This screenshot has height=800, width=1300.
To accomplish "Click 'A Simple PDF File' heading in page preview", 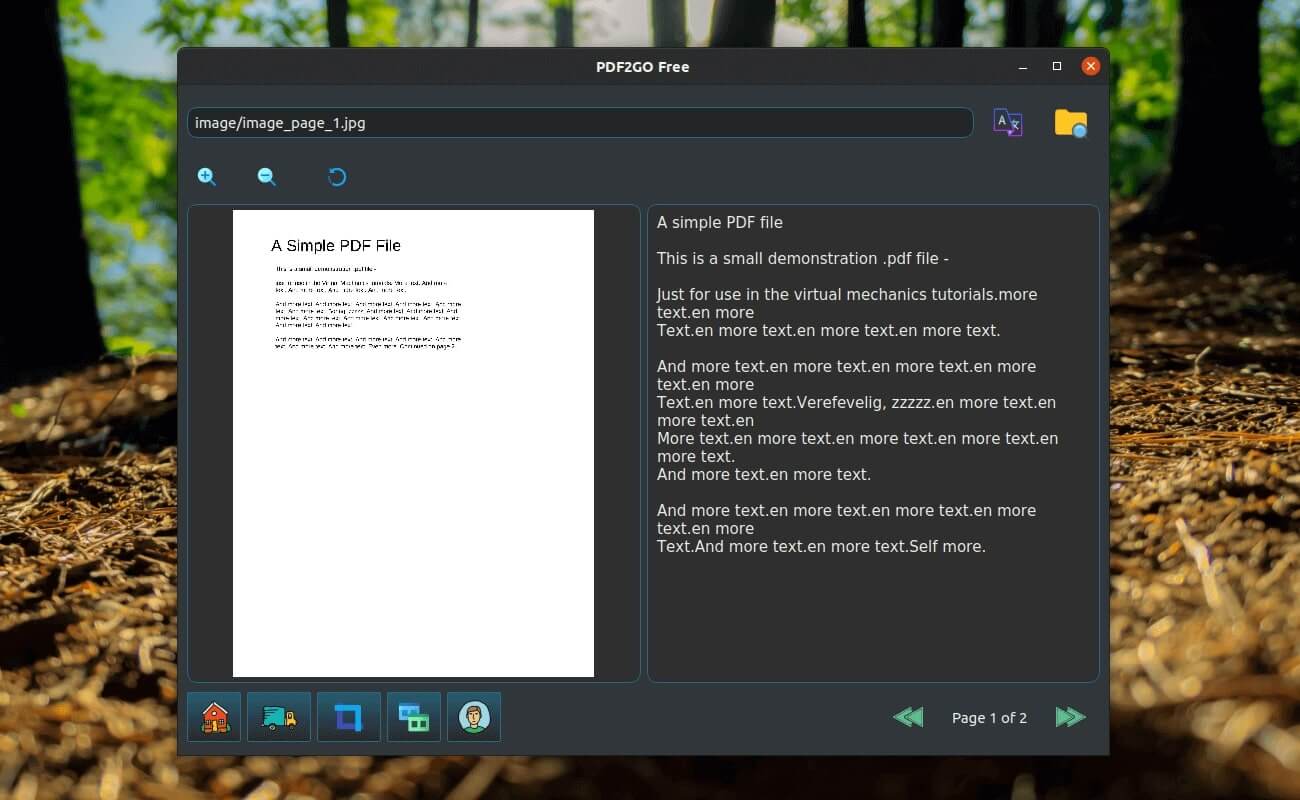I will (x=336, y=246).
